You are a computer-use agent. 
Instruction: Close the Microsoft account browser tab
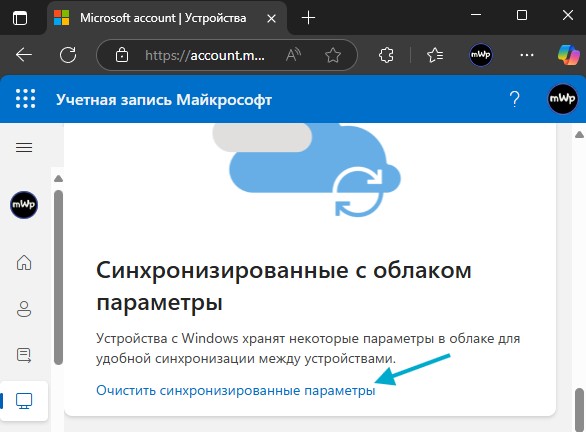pyautogui.click(x=272, y=18)
